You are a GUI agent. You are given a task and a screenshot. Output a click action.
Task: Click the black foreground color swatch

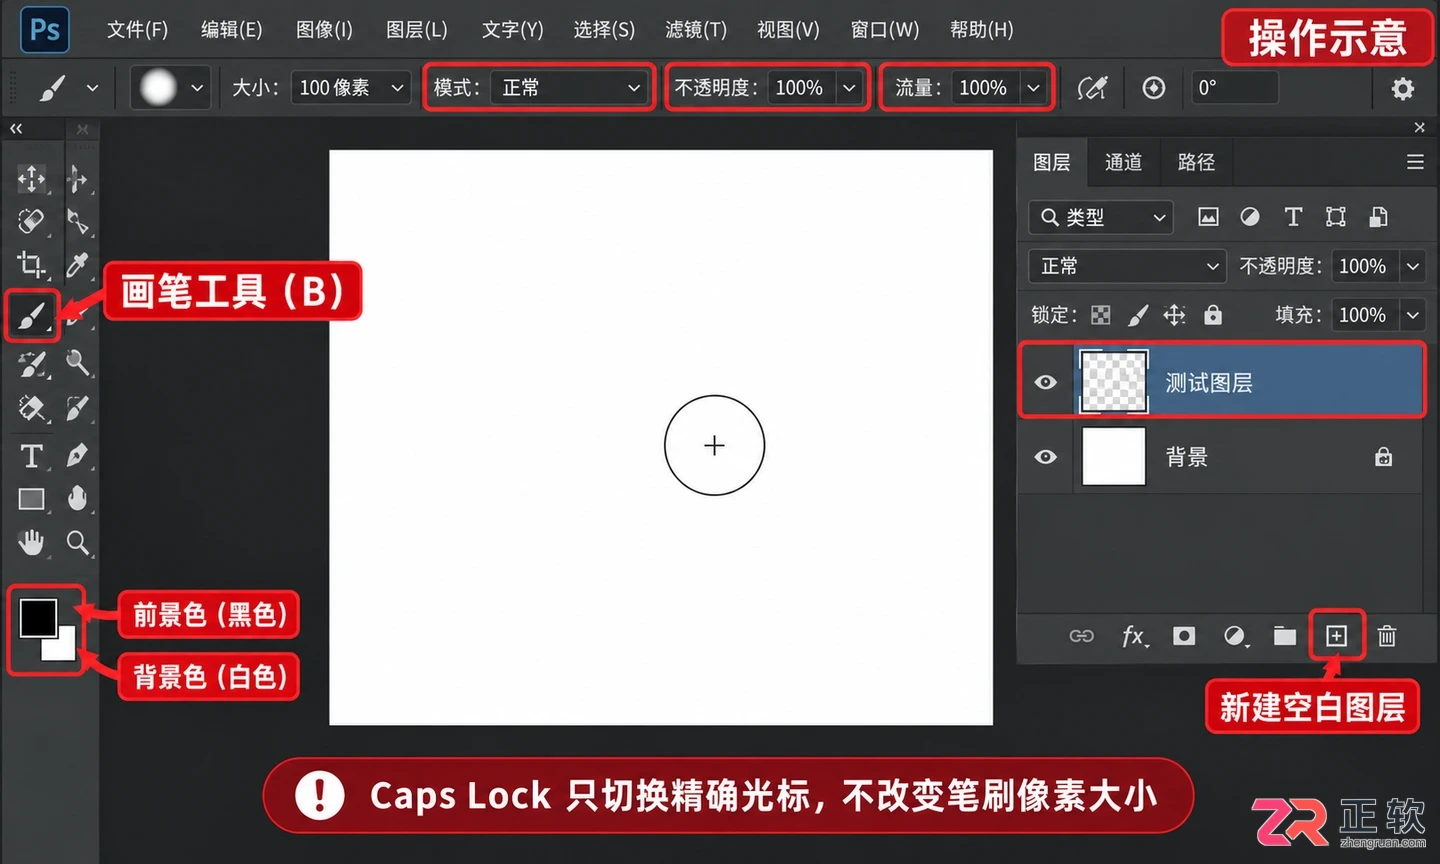(x=38, y=618)
